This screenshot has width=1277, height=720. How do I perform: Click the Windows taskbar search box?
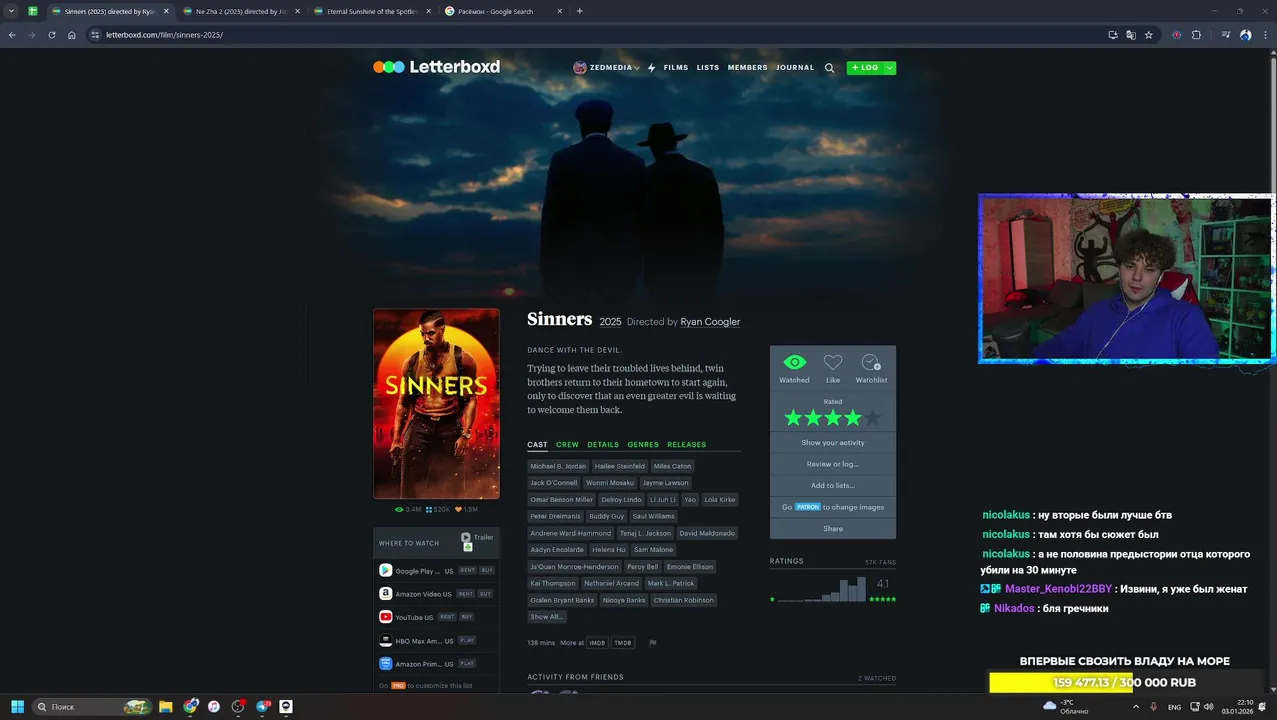click(92, 707)
